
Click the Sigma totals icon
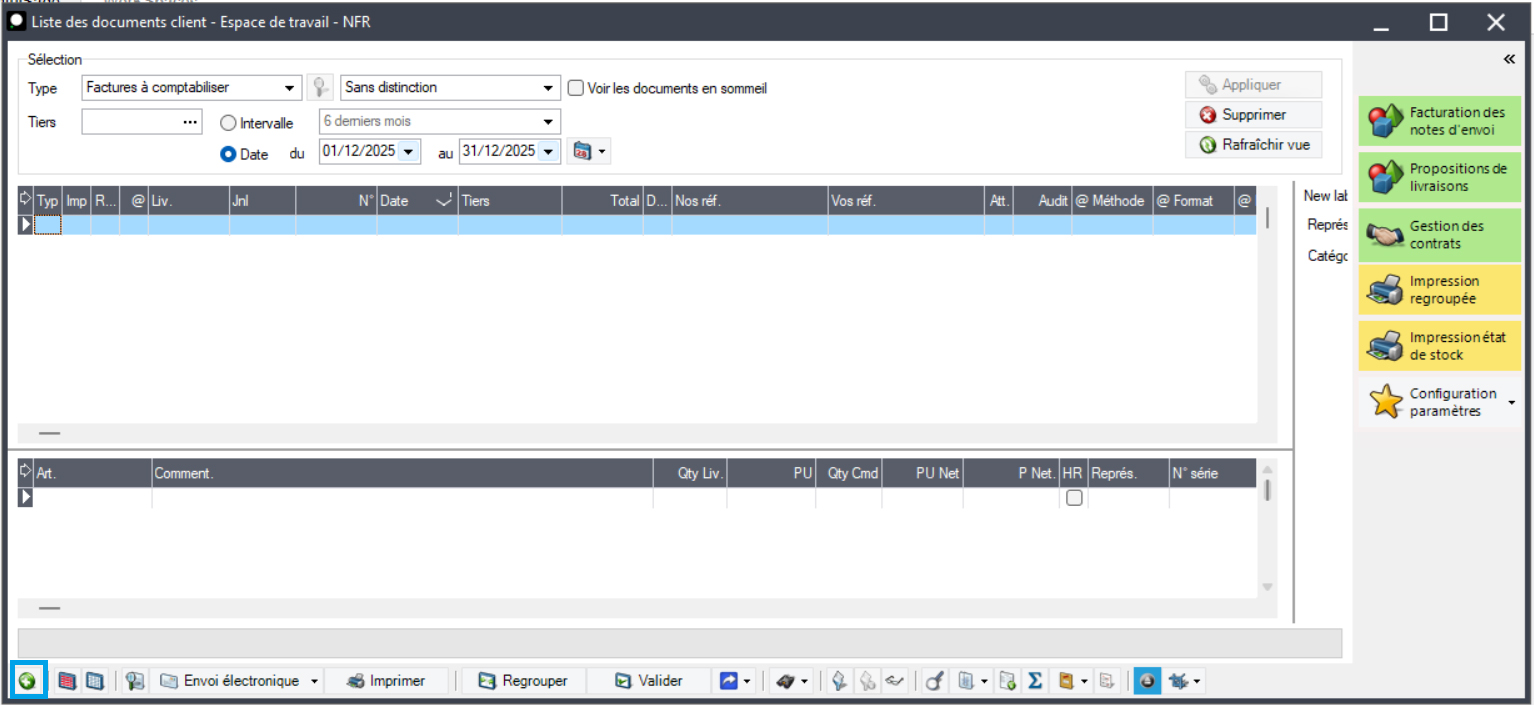[1035, 681]
